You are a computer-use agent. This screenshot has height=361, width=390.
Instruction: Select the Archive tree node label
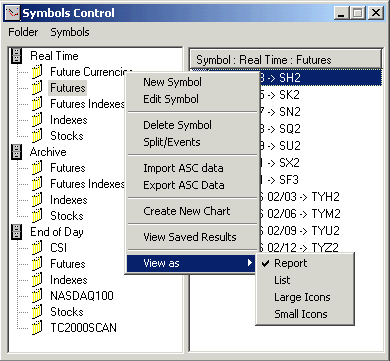(48, 152)
